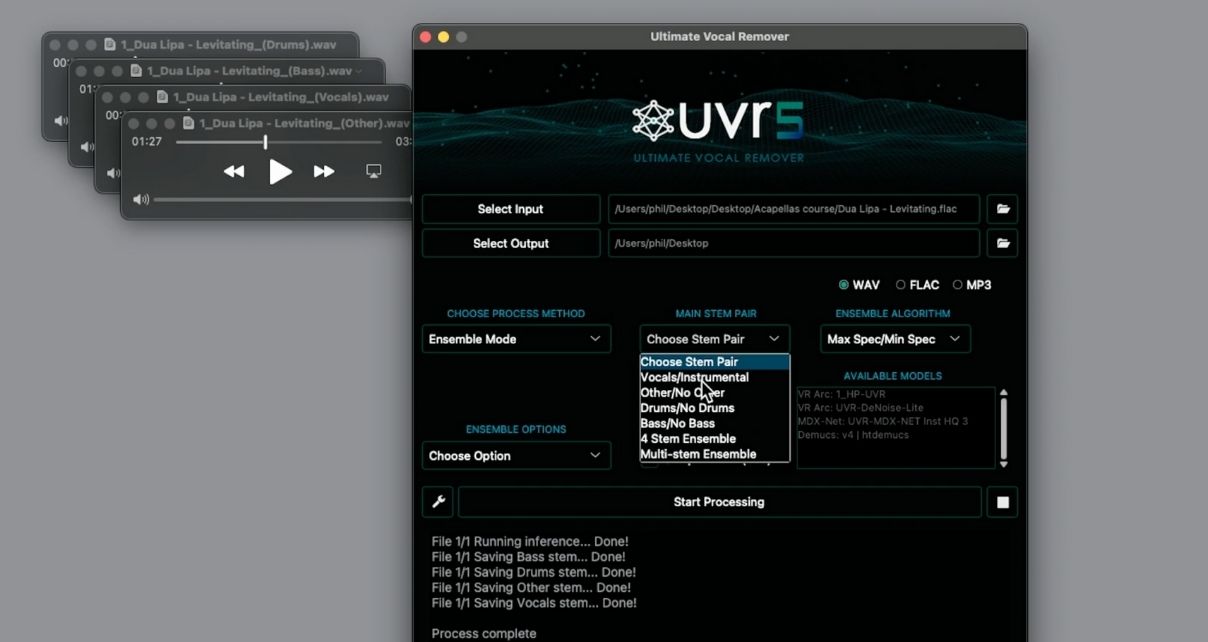Choose Vocals/Instrumental from stem pair list
The width and height of the screenshot is (1208, 642).
pyautogui.click(x=694, y=378)
